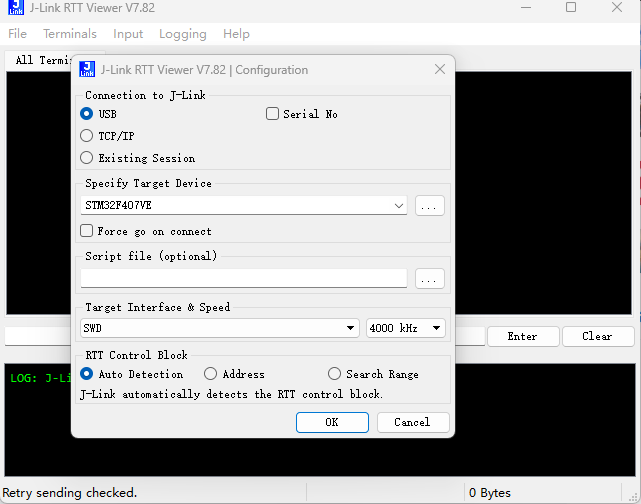Switch to the All Terminals tab

42,60
